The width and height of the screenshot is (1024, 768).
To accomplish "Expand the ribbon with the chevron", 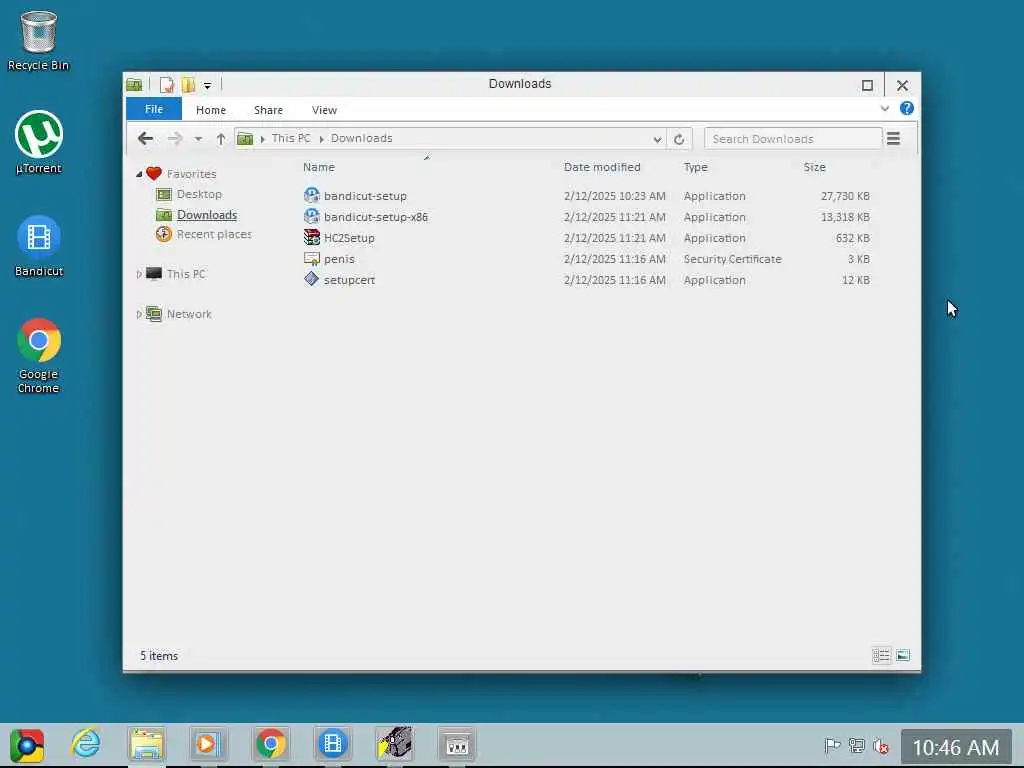I will tap(885, 108).
